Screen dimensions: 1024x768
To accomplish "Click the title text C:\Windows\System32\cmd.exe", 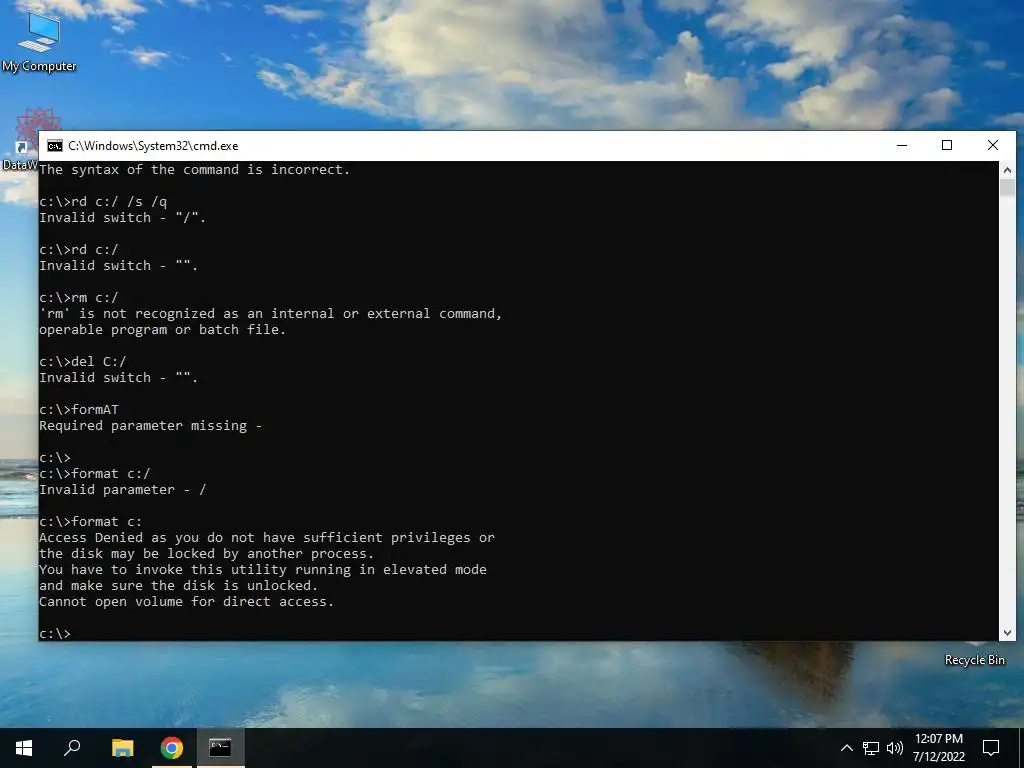I will pos(153,146).
